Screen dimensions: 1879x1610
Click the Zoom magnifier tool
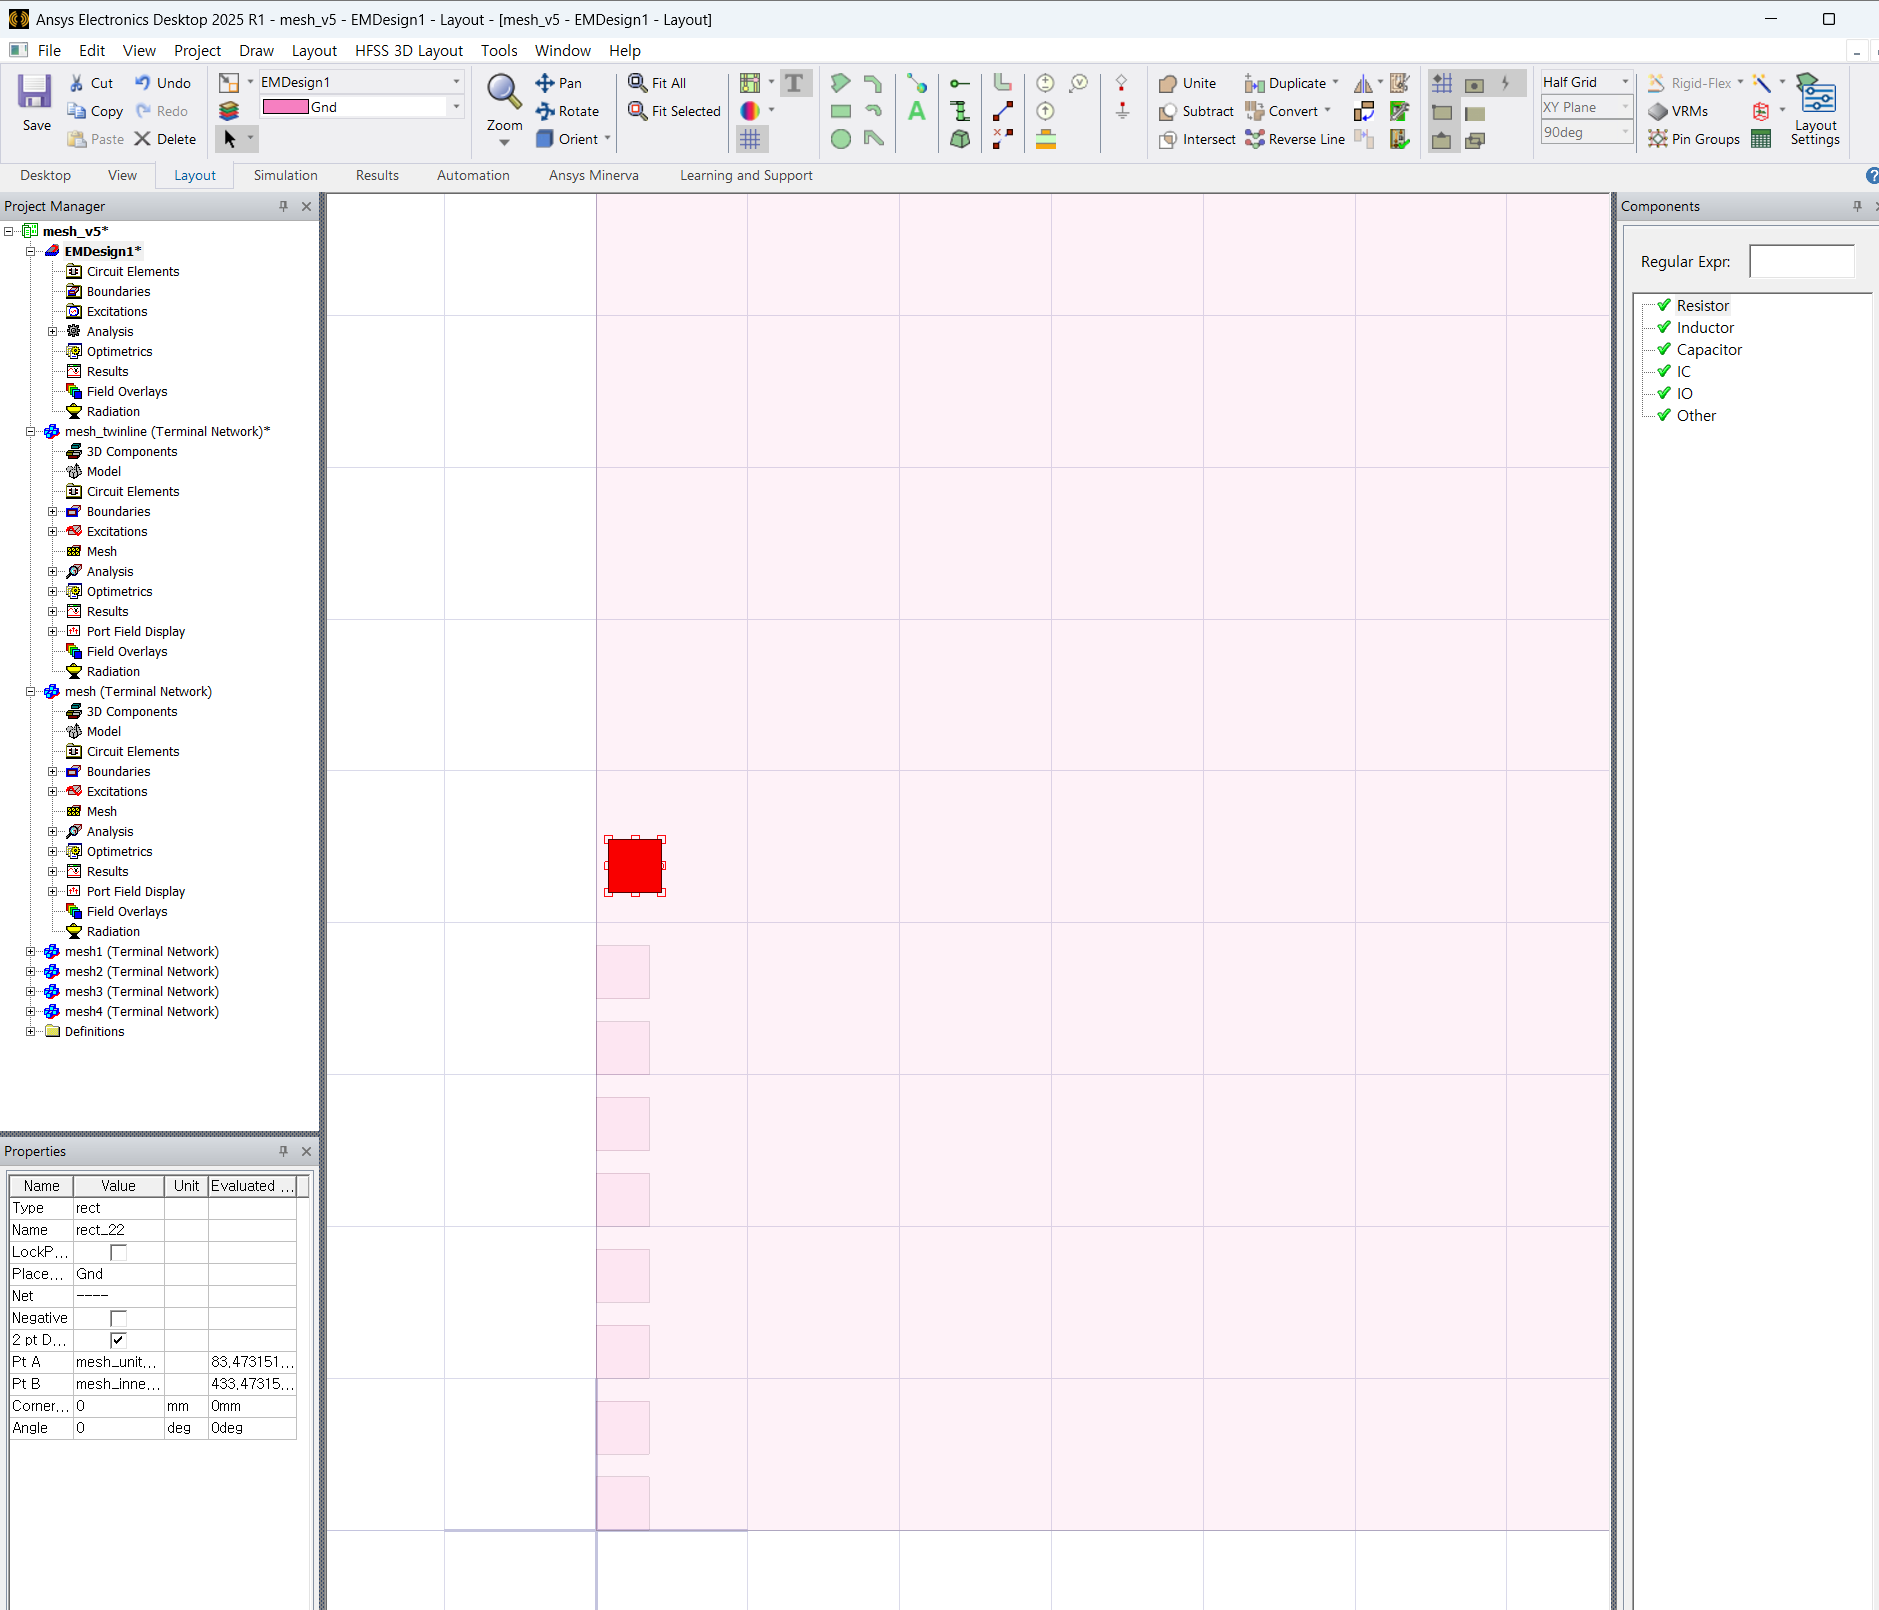(x=503, y=92)
